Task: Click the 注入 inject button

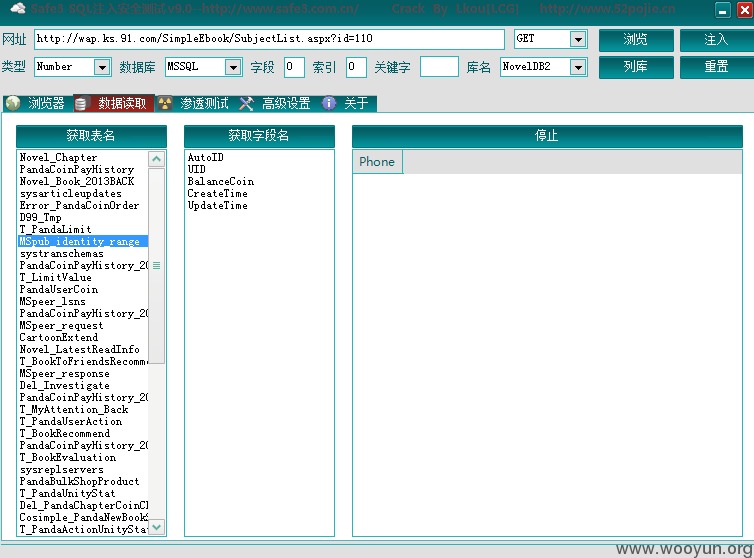Action: pyautogui.click(x=716, y=39)
